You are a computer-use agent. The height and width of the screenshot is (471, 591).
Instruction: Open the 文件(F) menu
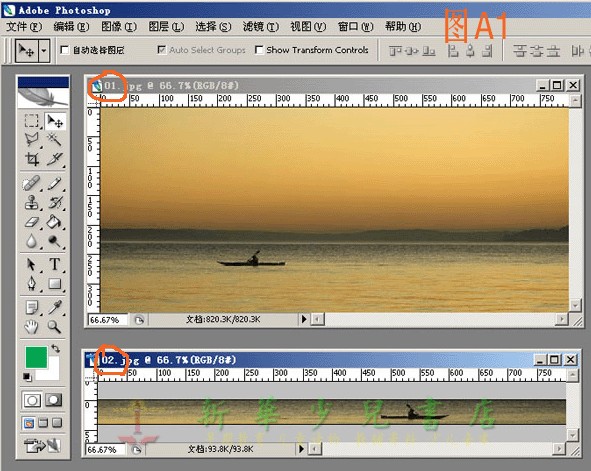[24, 27]
